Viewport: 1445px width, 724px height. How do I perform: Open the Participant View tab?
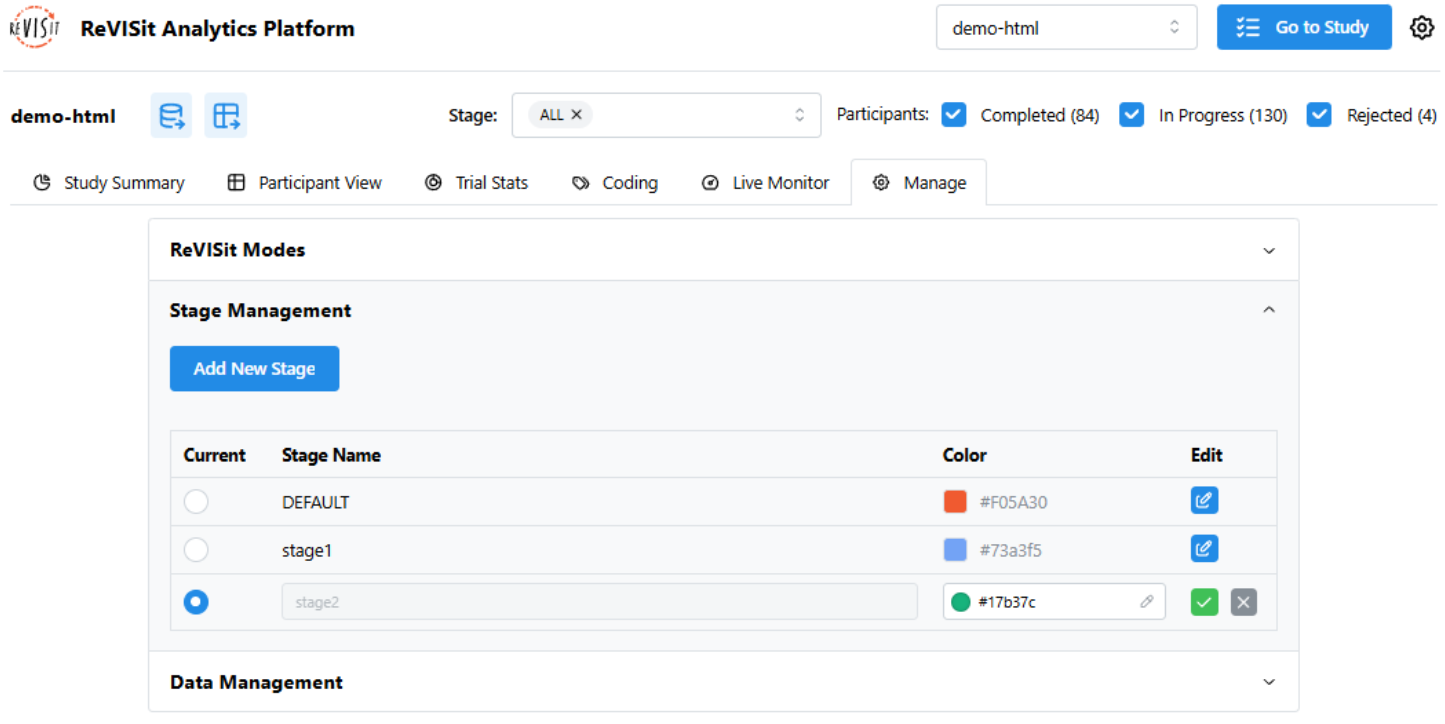(x=305, y=183)
